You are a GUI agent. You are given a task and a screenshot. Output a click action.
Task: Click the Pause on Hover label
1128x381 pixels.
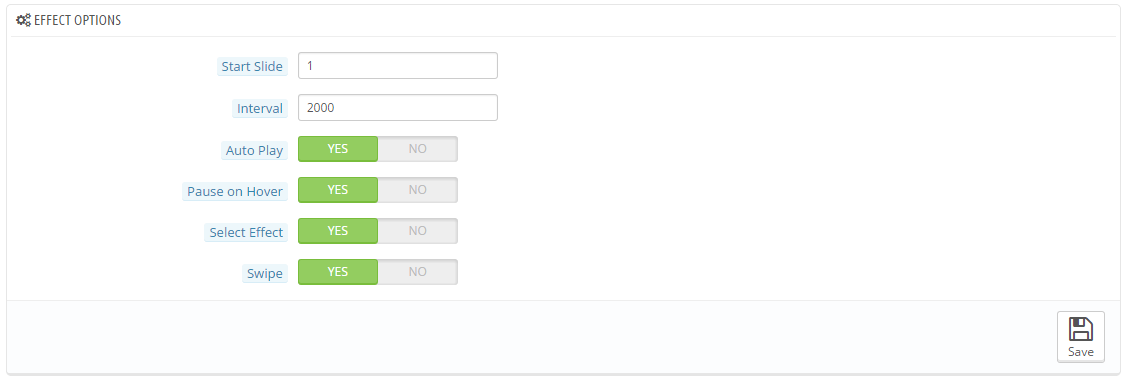pos(235,192)
